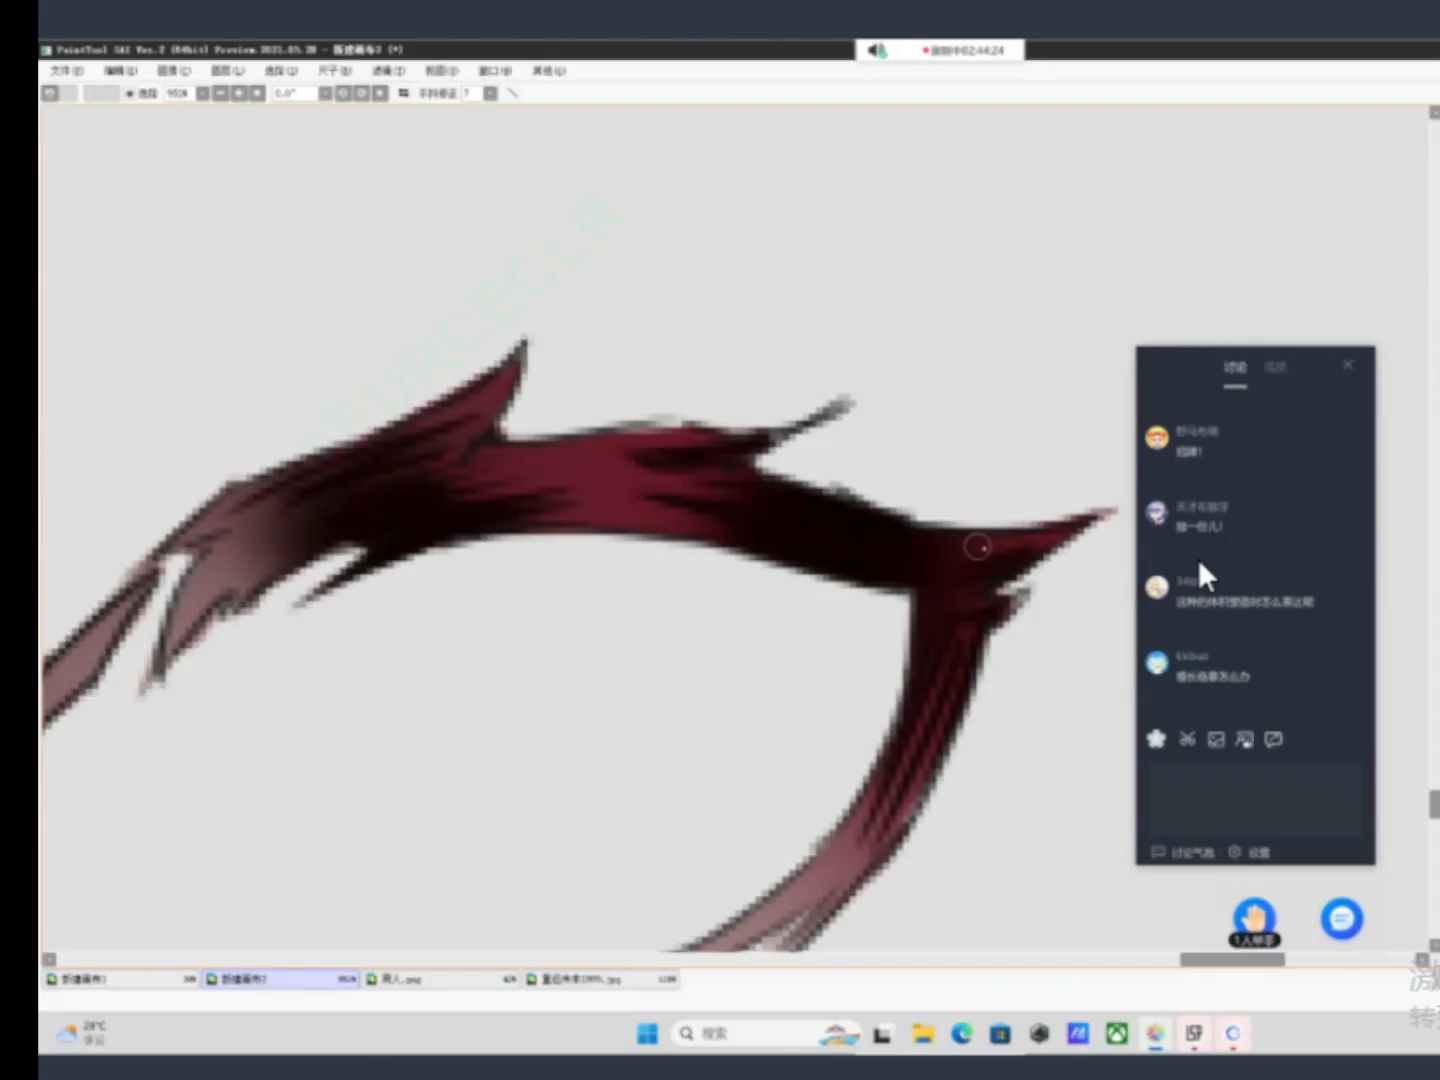Open the 尺子 menu

point(334,71)
